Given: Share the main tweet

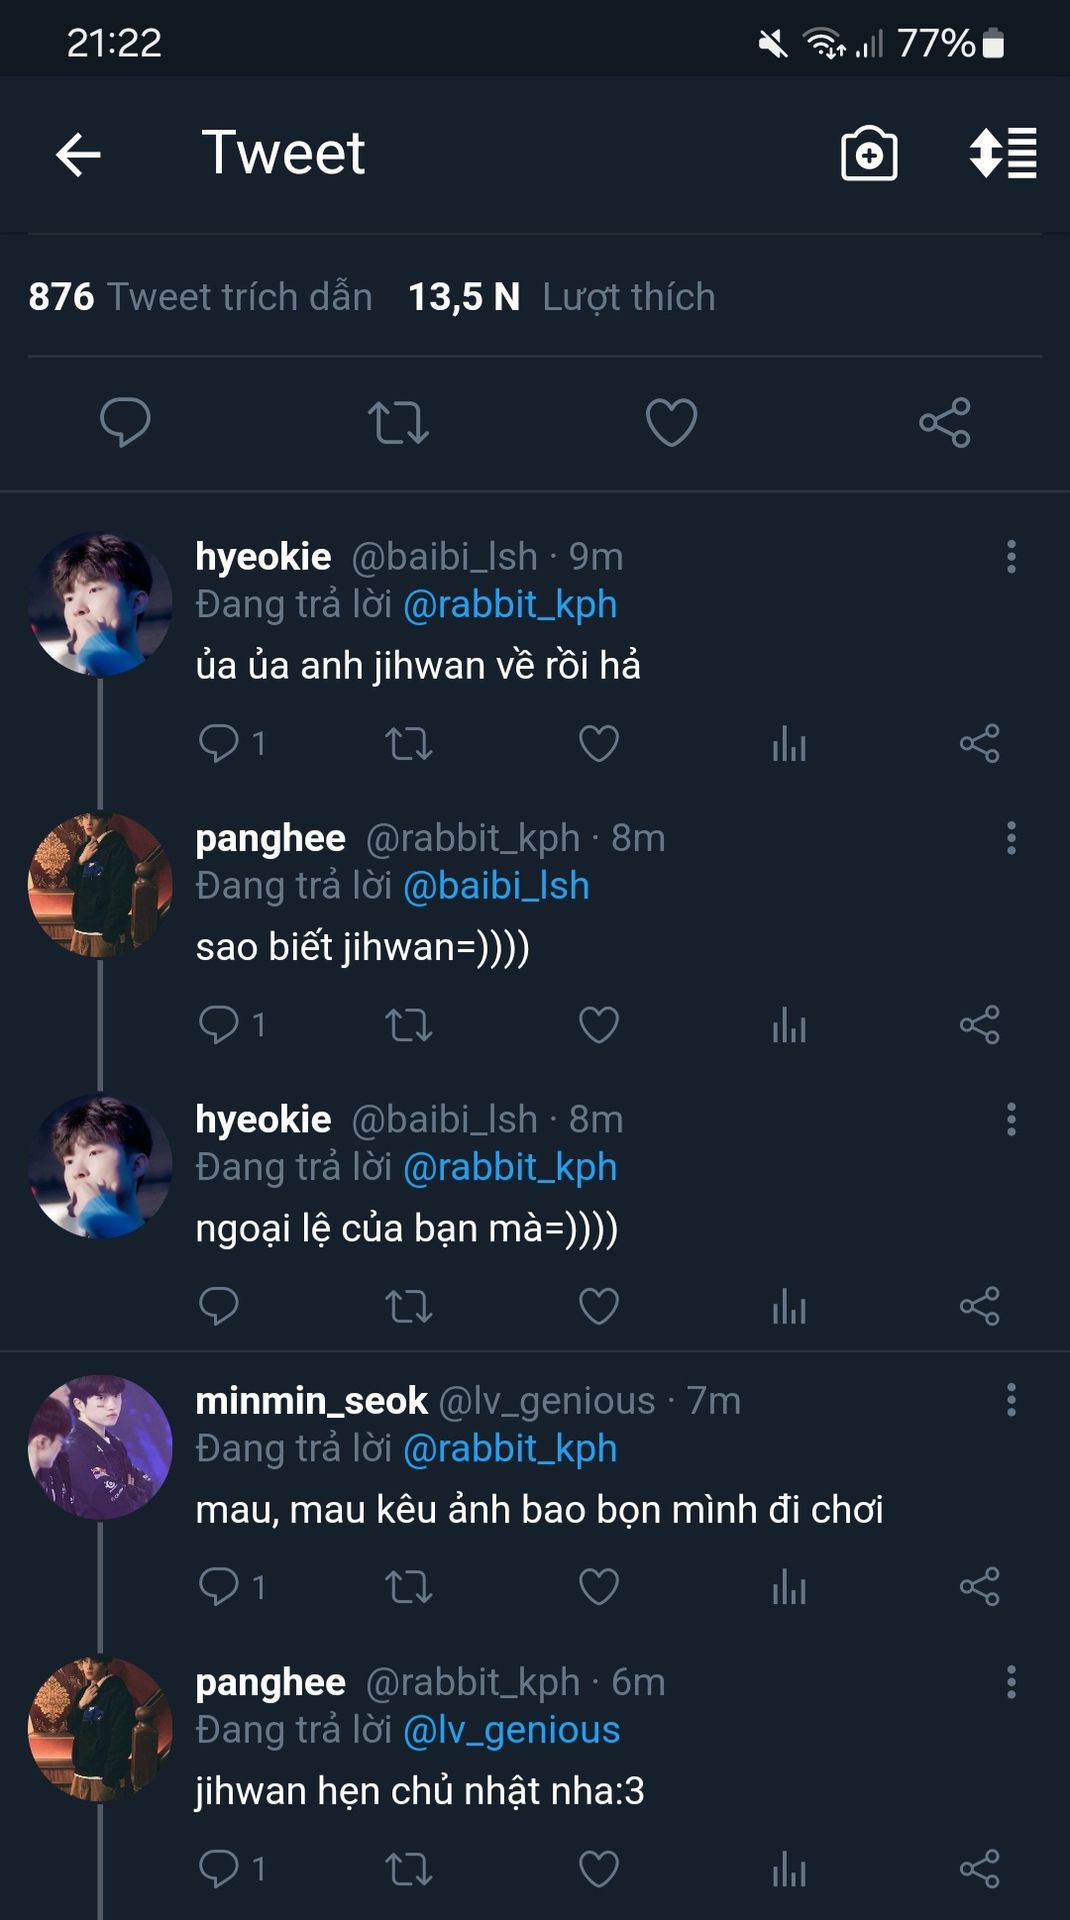Looking at the screenshot, I should [x=945, y=421].
